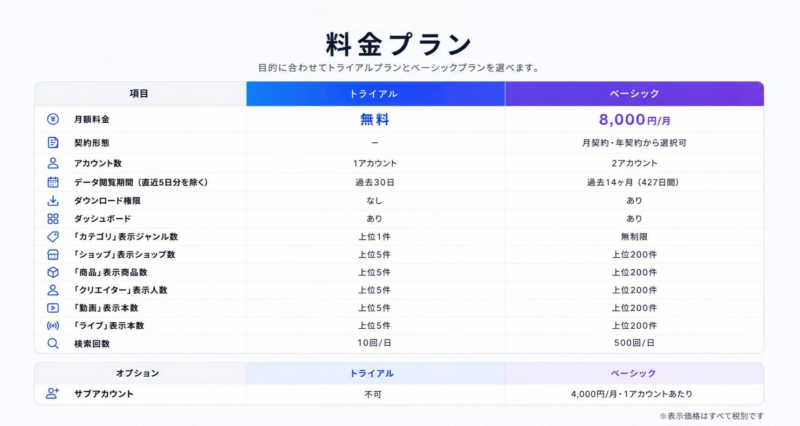Click the storefront icon beside ショップ row

coord(53,254)
